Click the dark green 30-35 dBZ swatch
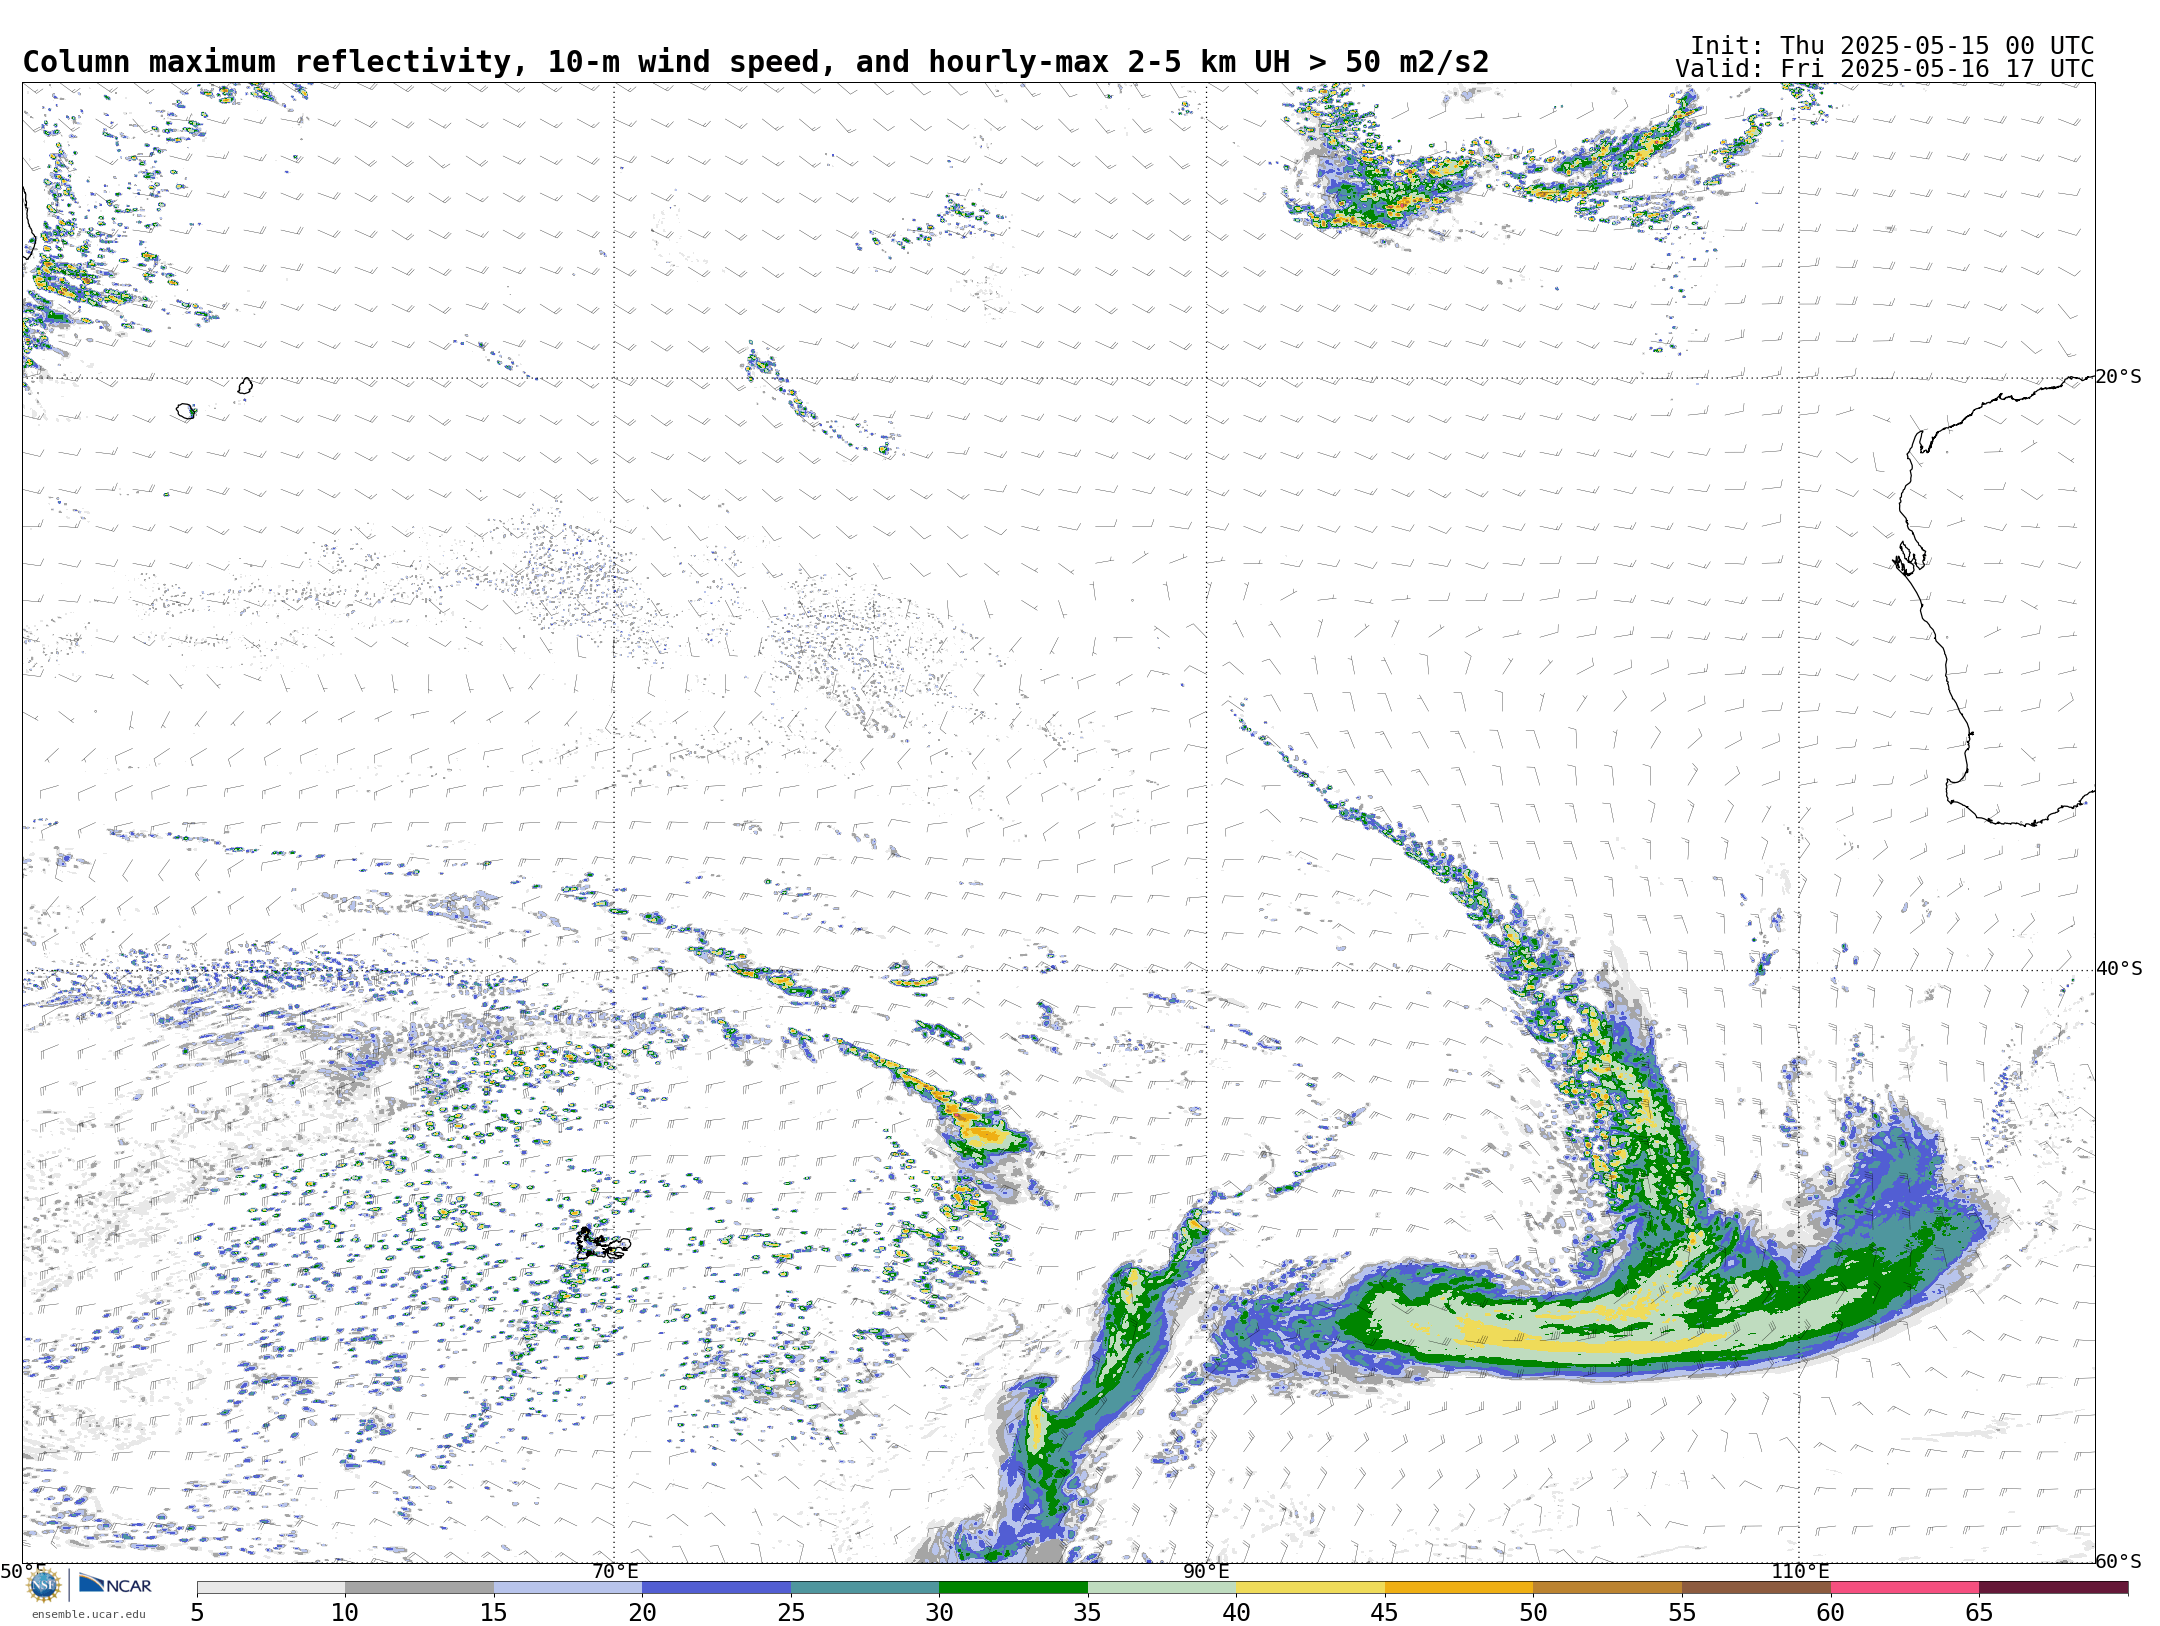Screen dimensions: 2160x1626 (1013, 1587)
